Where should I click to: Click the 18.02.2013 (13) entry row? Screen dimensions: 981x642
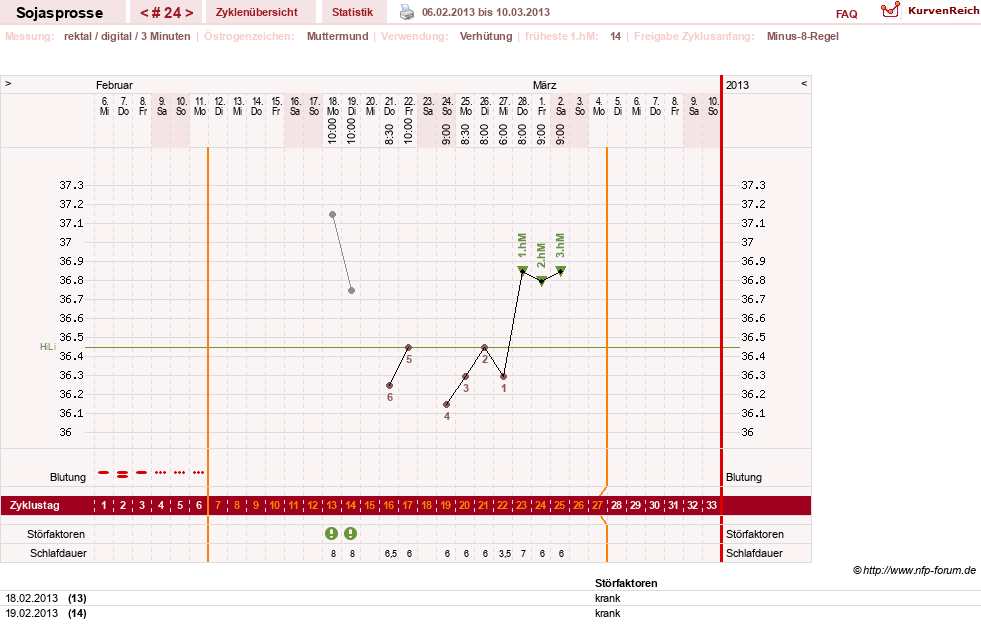pyautogui.click(x=490, y=598)
